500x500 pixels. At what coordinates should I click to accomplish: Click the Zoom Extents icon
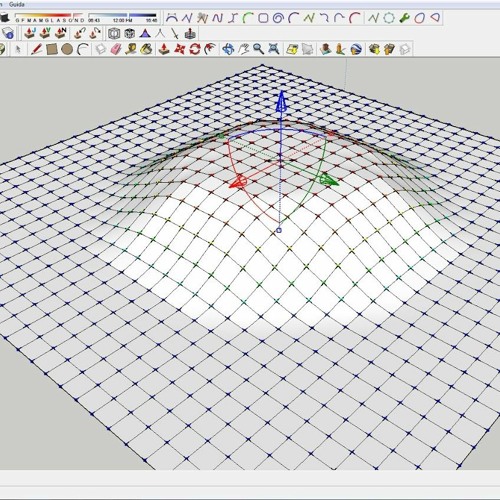click(x=274, y=49)
